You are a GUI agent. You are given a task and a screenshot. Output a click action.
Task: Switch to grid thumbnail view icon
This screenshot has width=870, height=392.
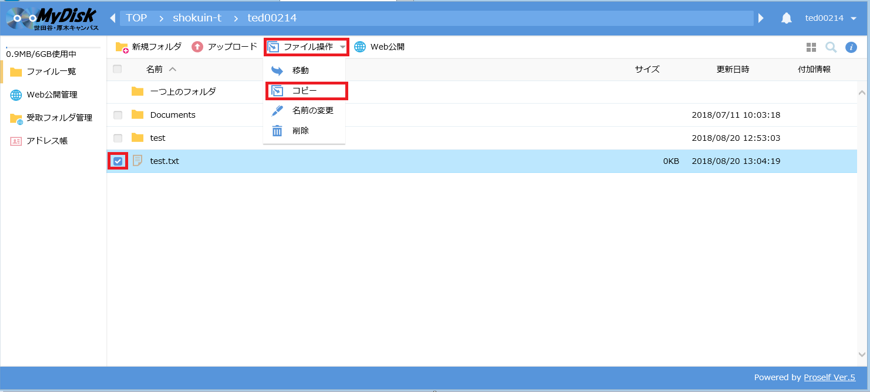coord(811,48)
